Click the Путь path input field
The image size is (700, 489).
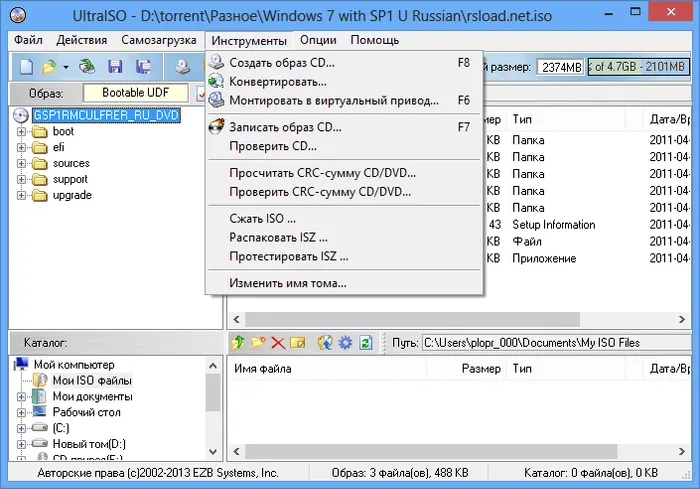click(x=556, y=343)
